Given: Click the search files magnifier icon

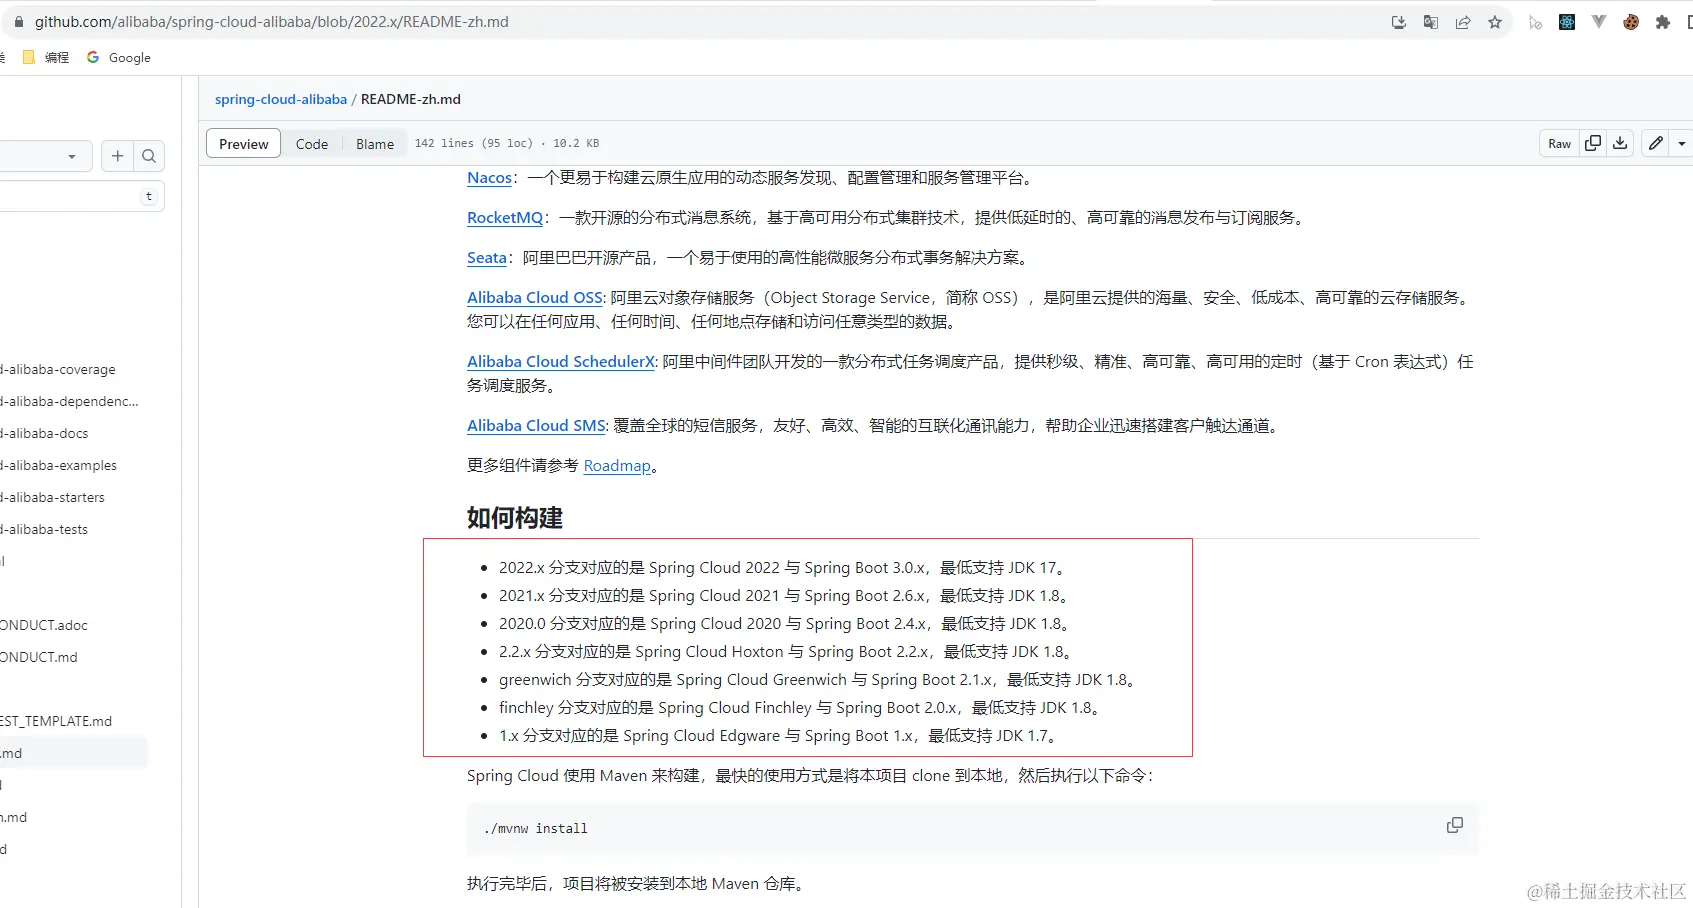Looking at the screenshot, I should pyautogui.click(x=149, y=156).
